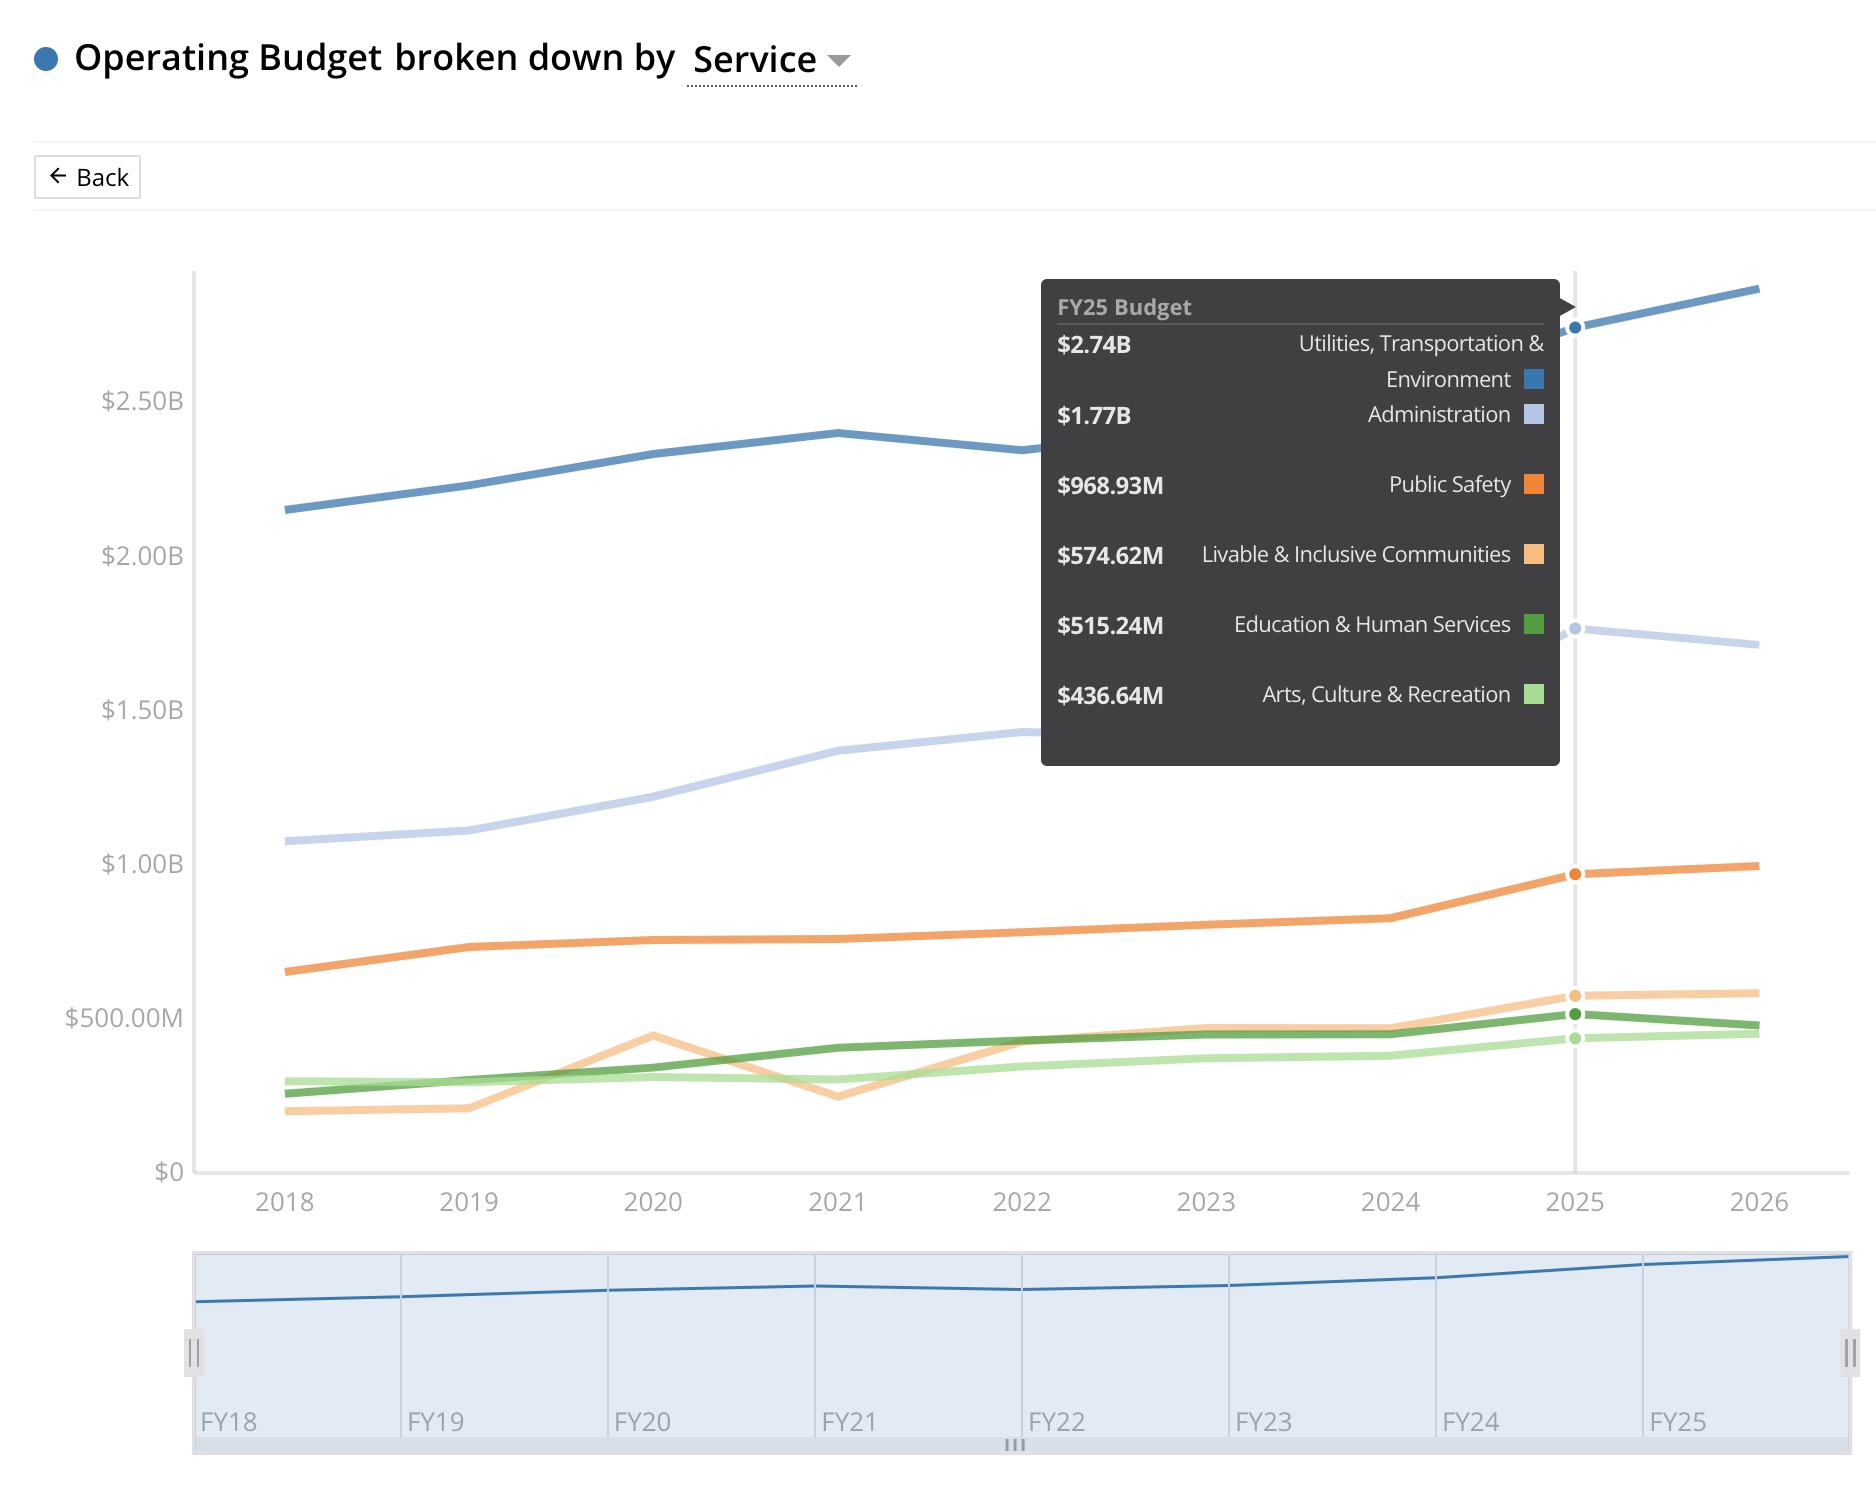Click the bottom center scrollbar grip

coord(1015,1445)
